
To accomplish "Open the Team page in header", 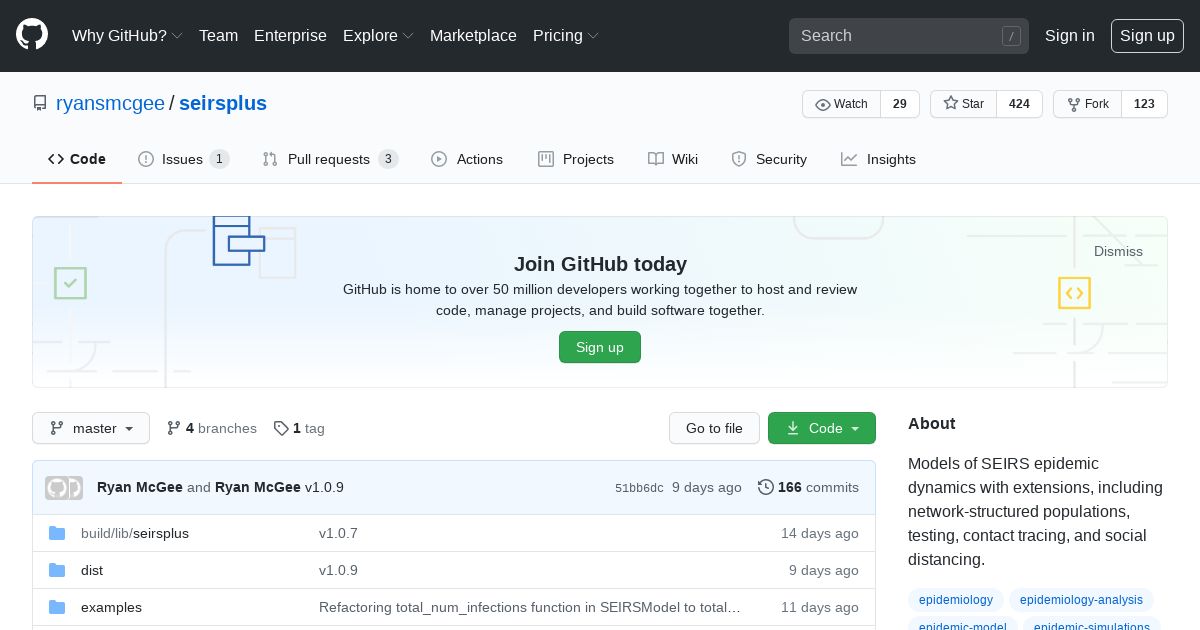I will click(218, 35).
